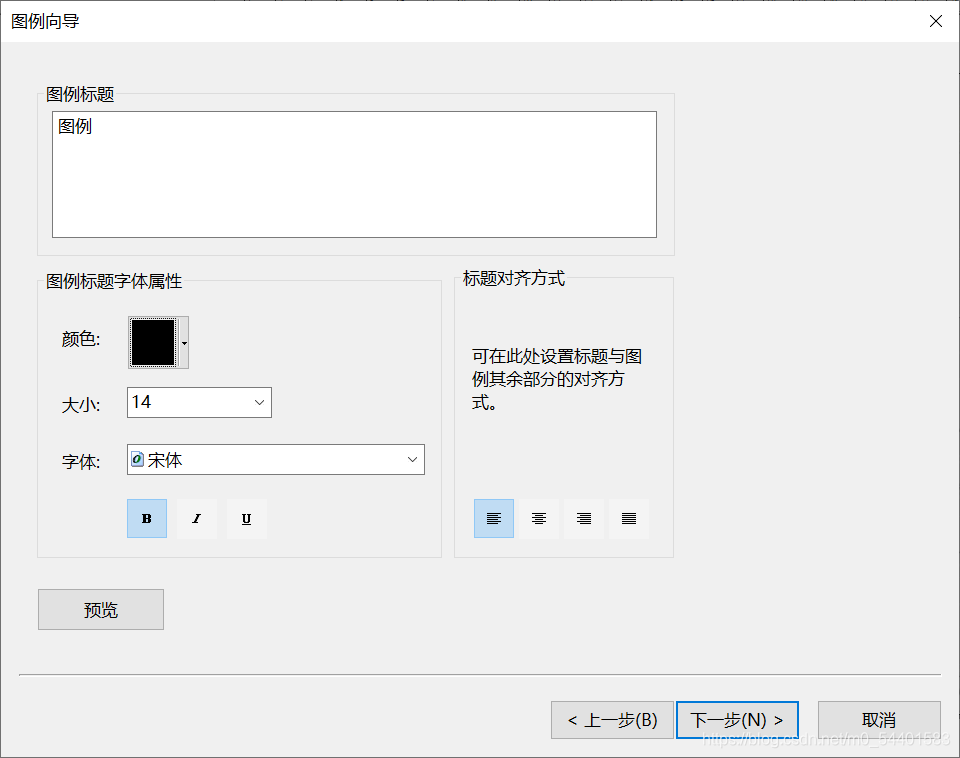The height and width of the screenshot is (758, 960).
Task: Proceed with 下一步(N) button
Action: tap(737, 720)
